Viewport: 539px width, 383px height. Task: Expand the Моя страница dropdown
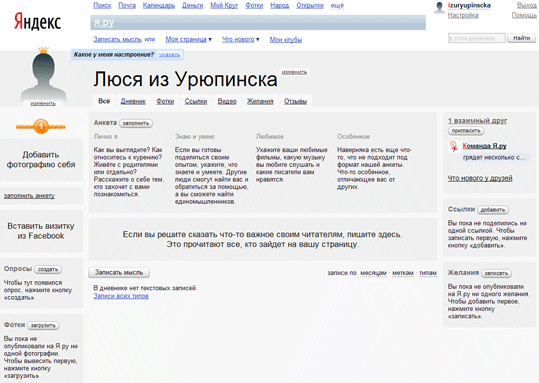[x=188, y=40]
